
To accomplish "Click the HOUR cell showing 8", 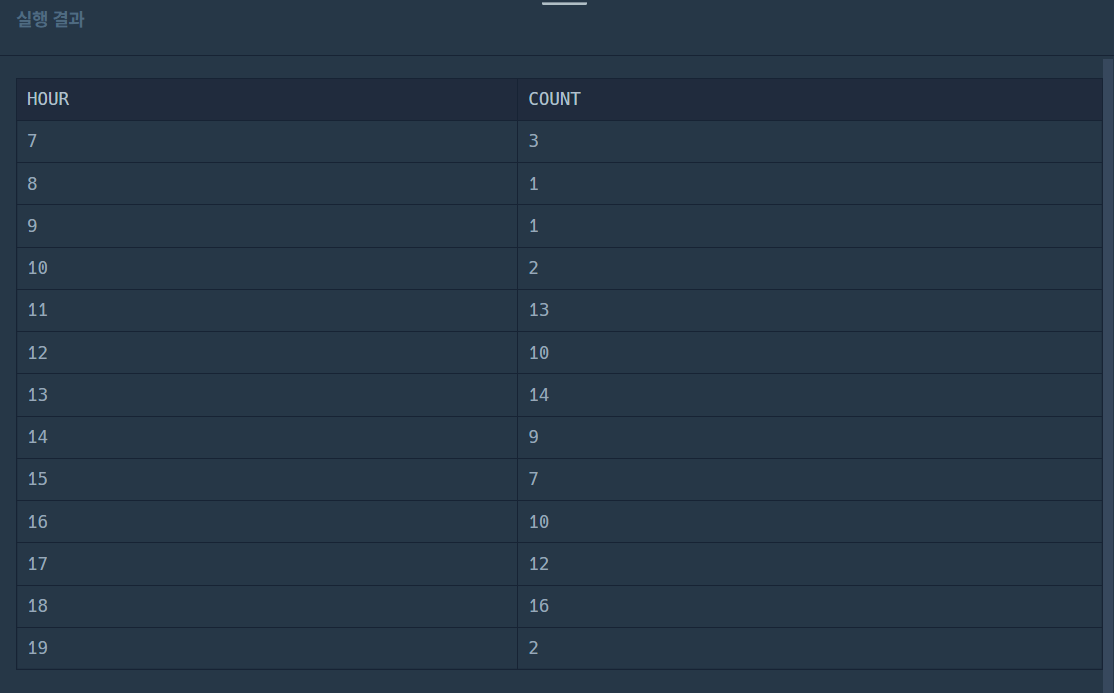I will 267,184.
